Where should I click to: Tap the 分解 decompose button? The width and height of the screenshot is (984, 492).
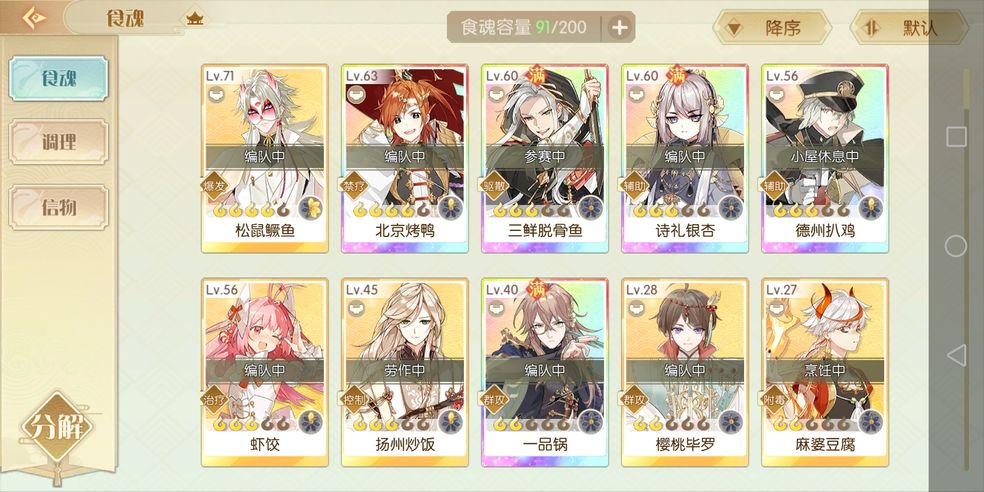pyautogui.click(x=57, y=427)
